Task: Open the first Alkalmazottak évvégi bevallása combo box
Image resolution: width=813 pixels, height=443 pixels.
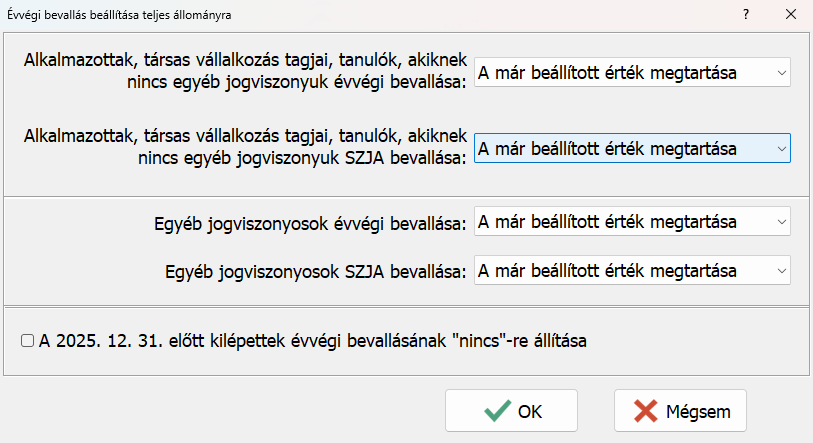Action: [620, 72]
